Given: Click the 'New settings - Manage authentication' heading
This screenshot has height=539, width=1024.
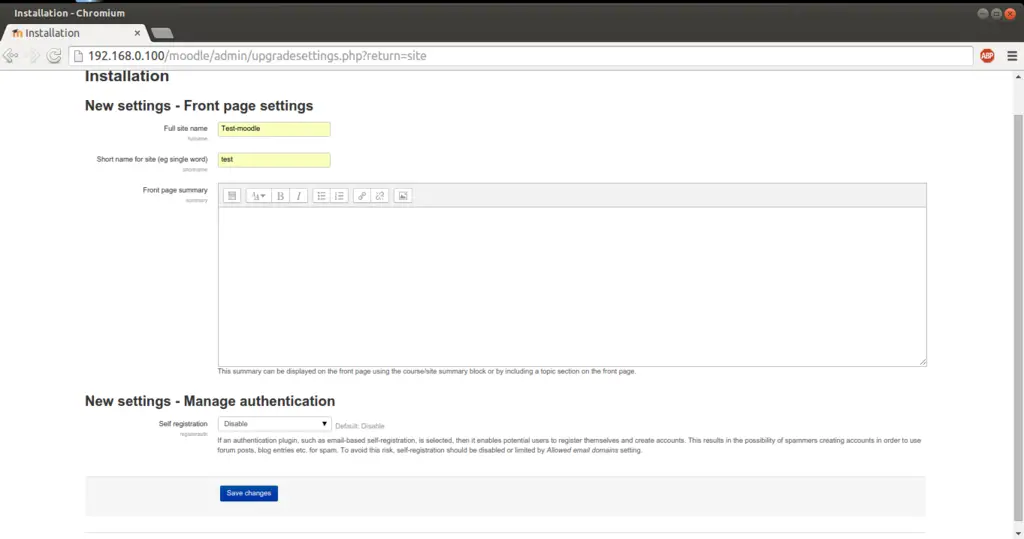Looking at the screenshot, I should tap(210, 401).
